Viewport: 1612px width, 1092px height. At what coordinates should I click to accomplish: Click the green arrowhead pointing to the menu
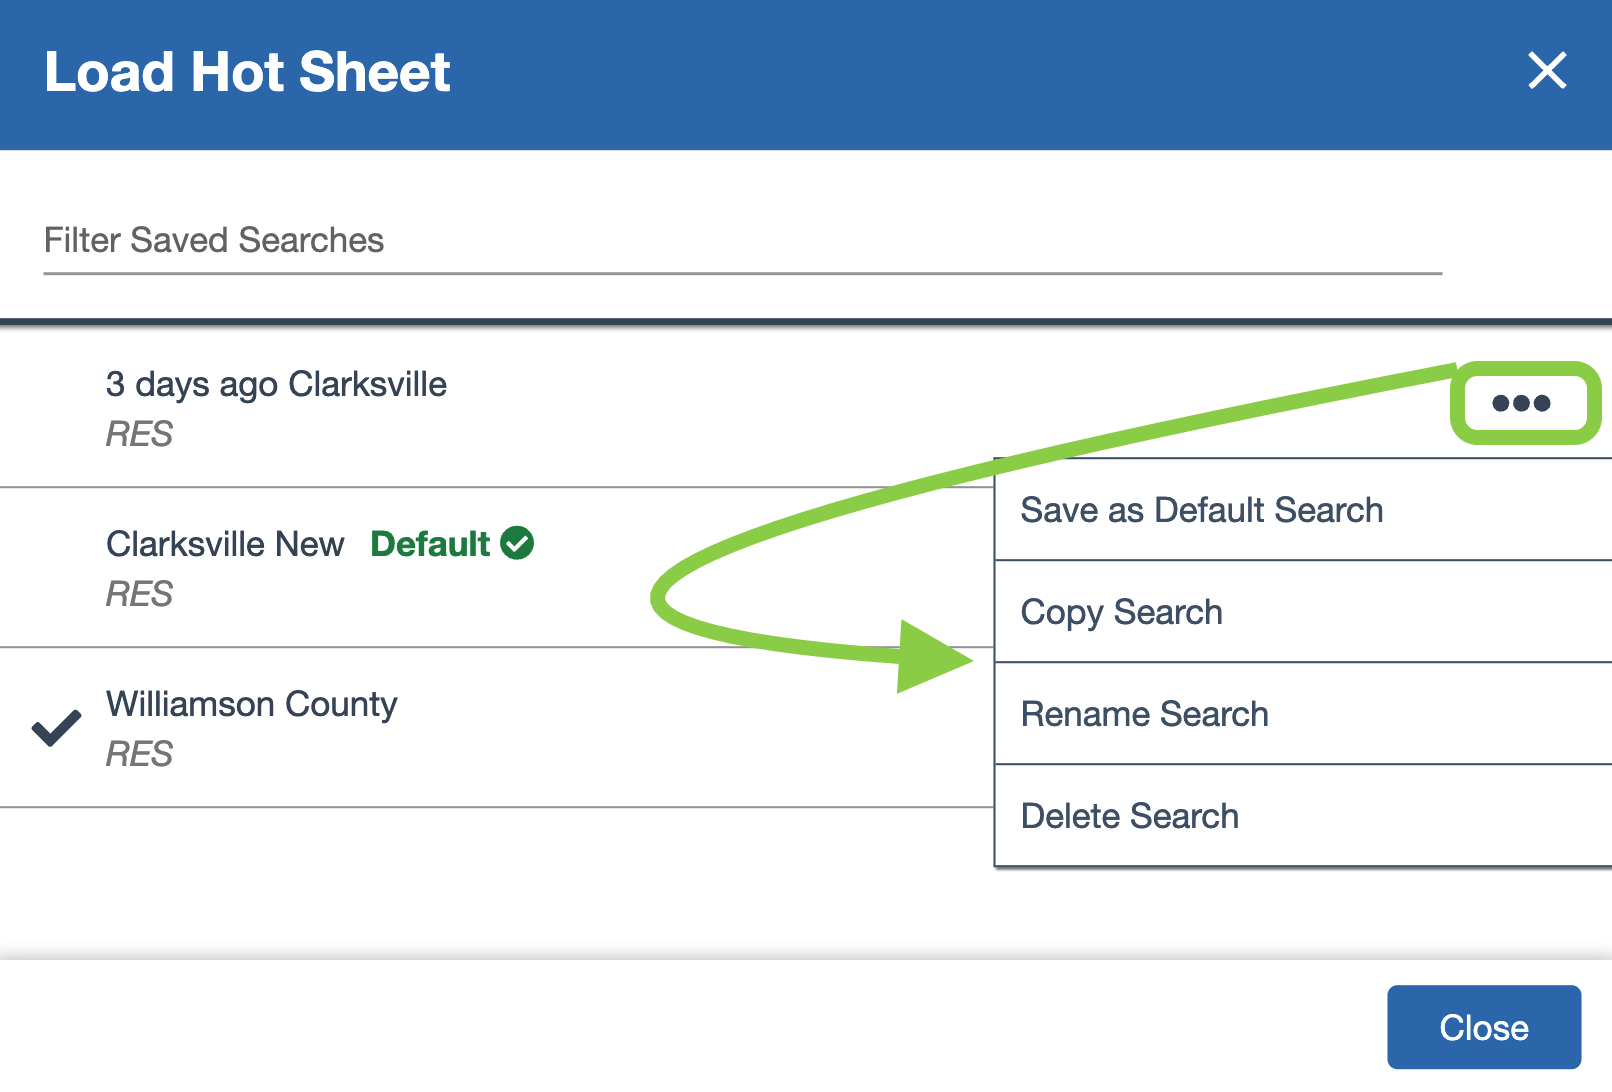[932, 657]
